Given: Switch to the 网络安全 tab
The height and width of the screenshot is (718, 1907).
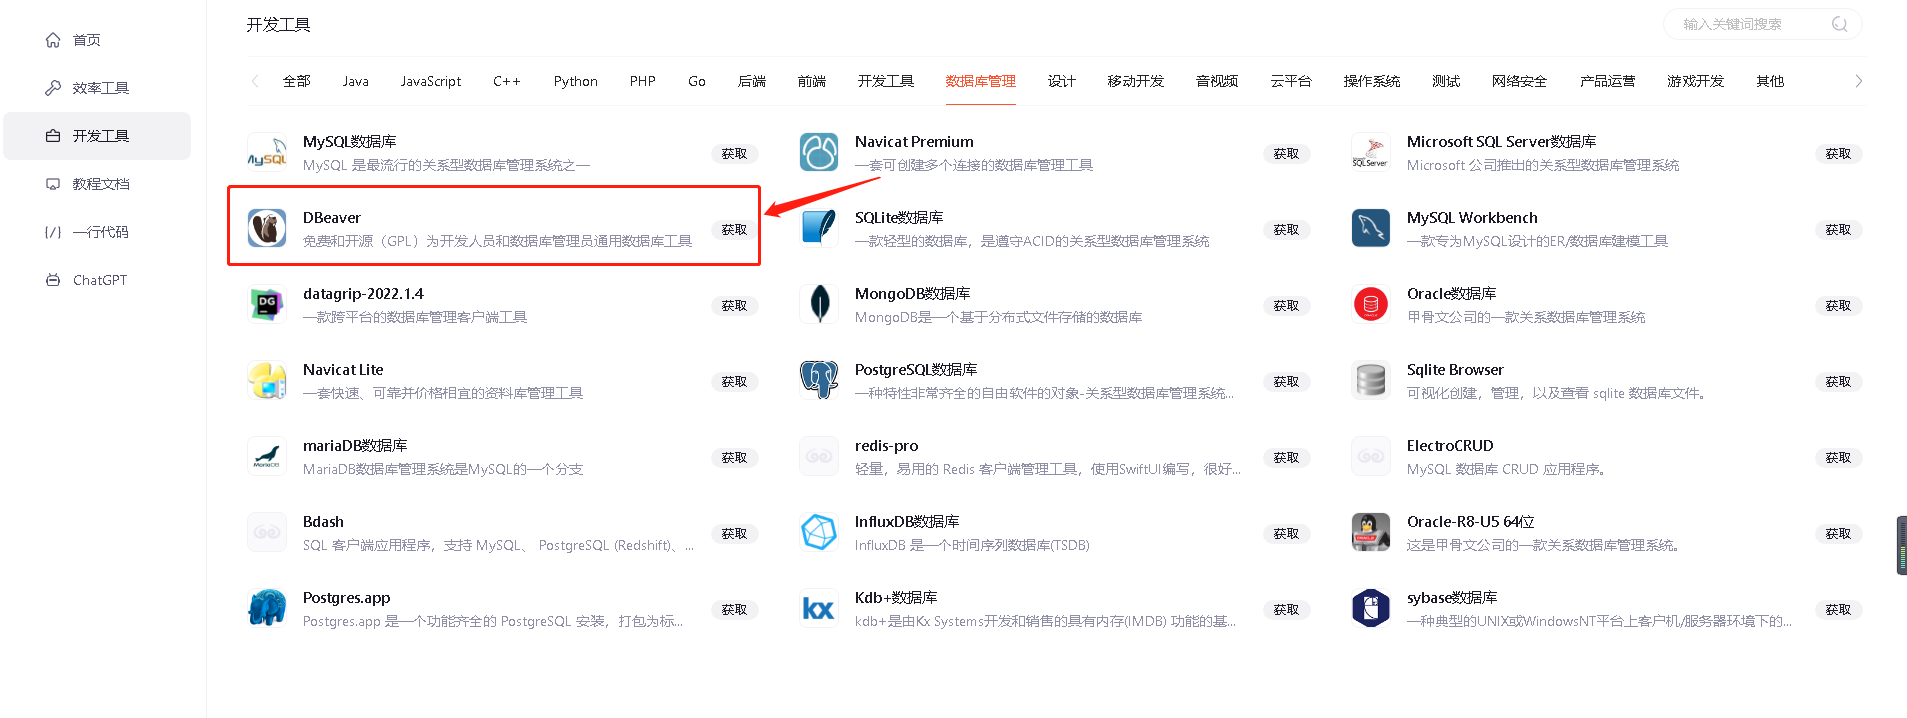Looking at the screenshot, I should 1520,81.
